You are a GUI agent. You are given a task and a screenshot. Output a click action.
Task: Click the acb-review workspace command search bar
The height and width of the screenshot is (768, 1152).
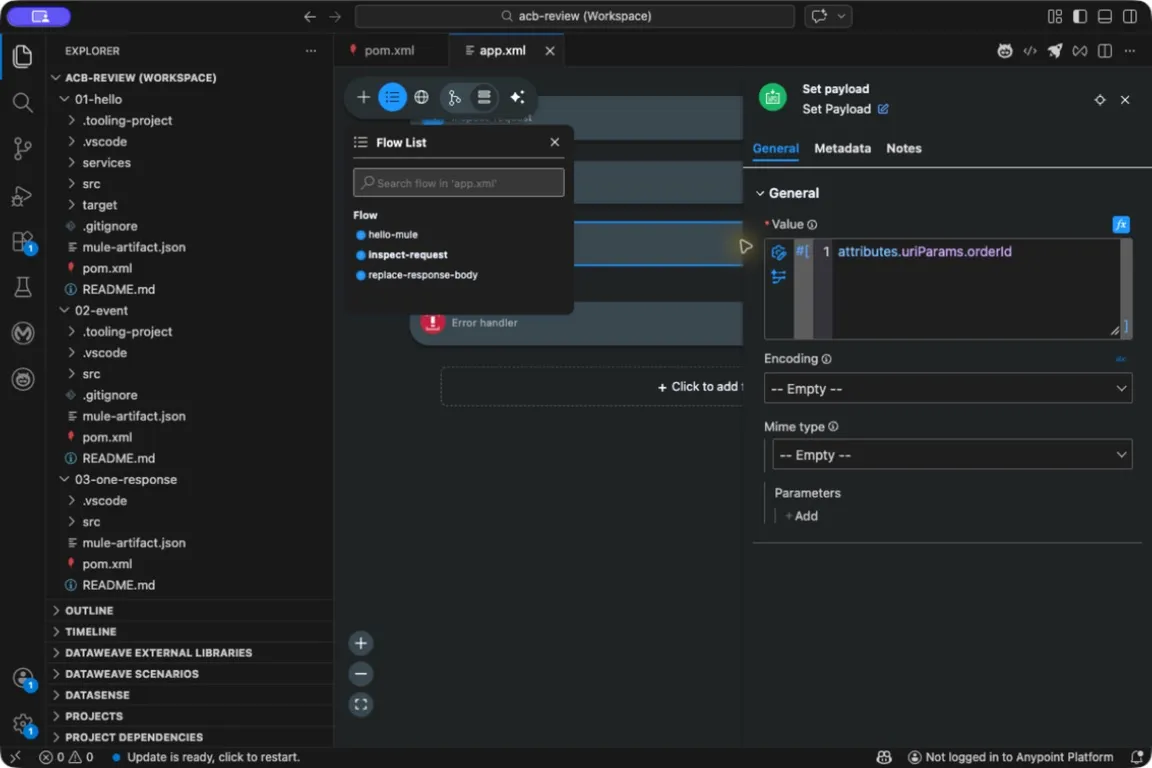click(575, 16)
